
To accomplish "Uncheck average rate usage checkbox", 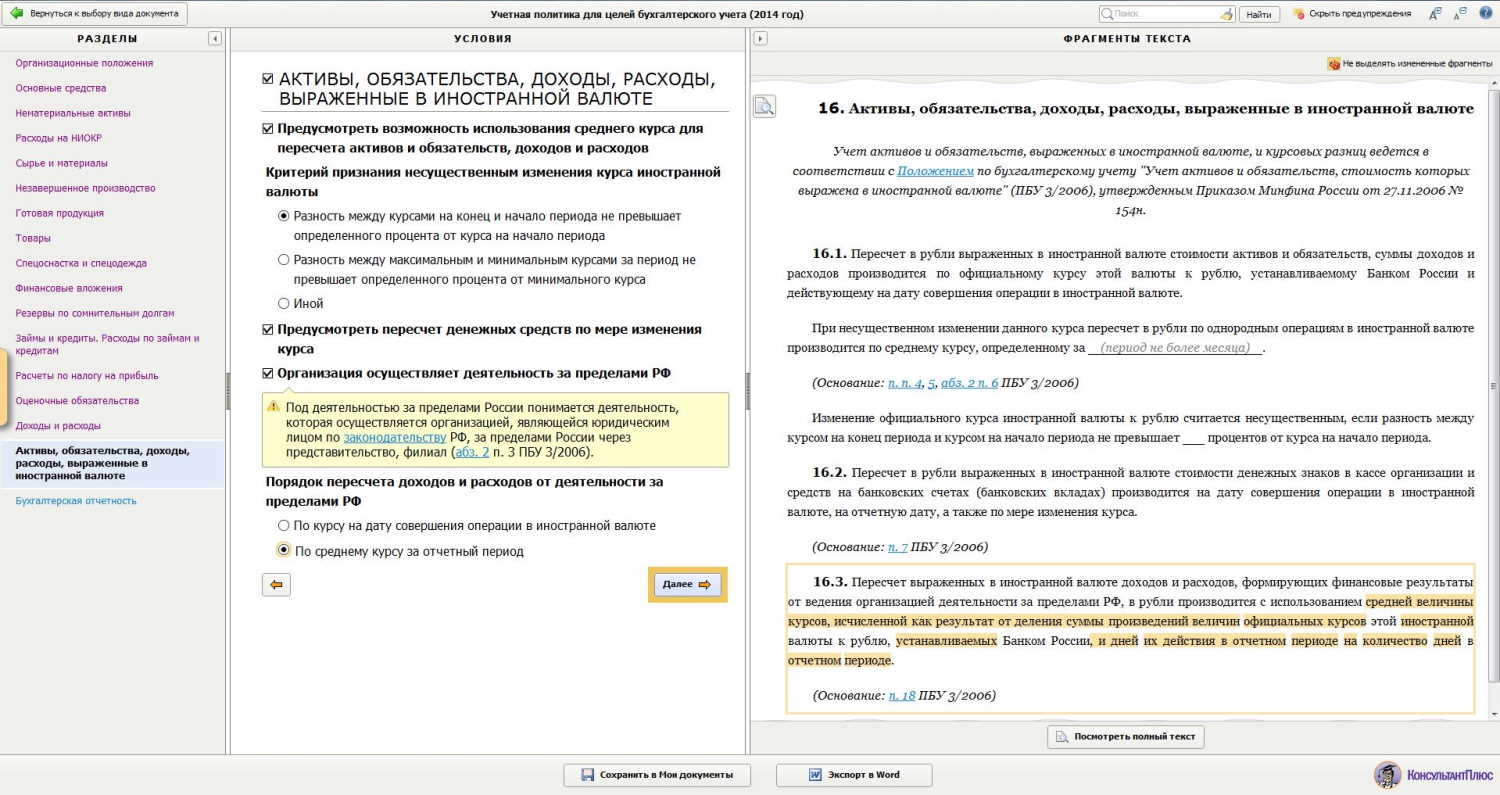I will (x=267, y=129).
